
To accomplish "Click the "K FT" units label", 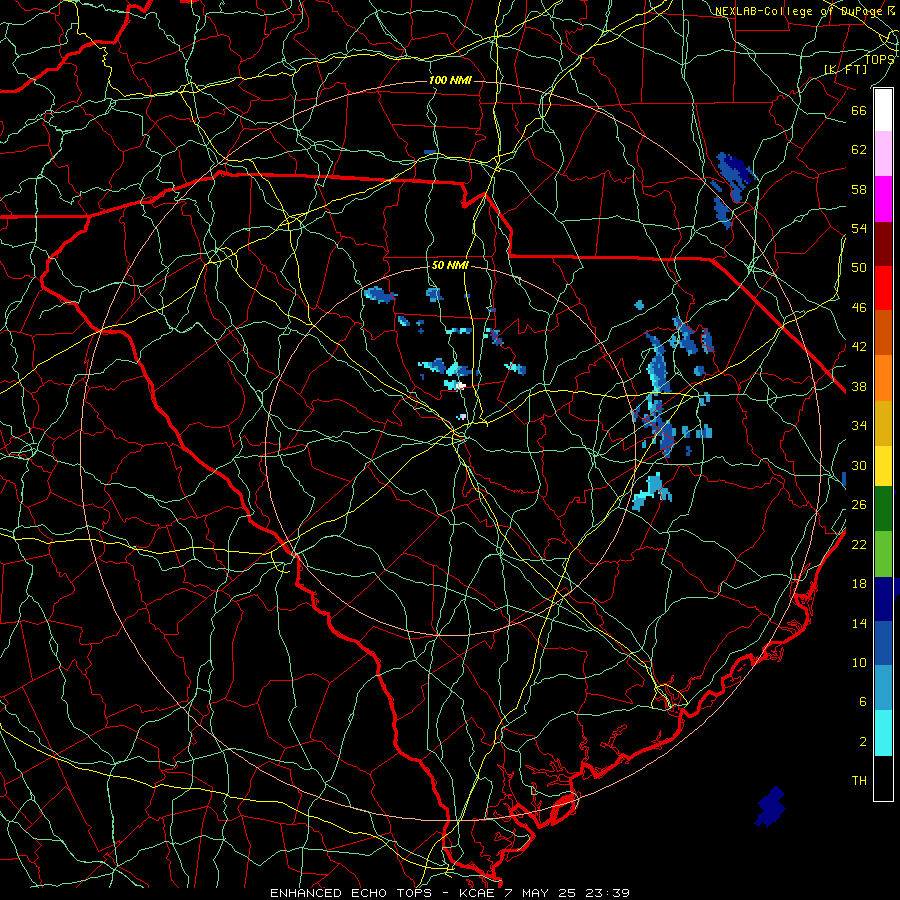I will pyautogui.click(x=845, y=69).
